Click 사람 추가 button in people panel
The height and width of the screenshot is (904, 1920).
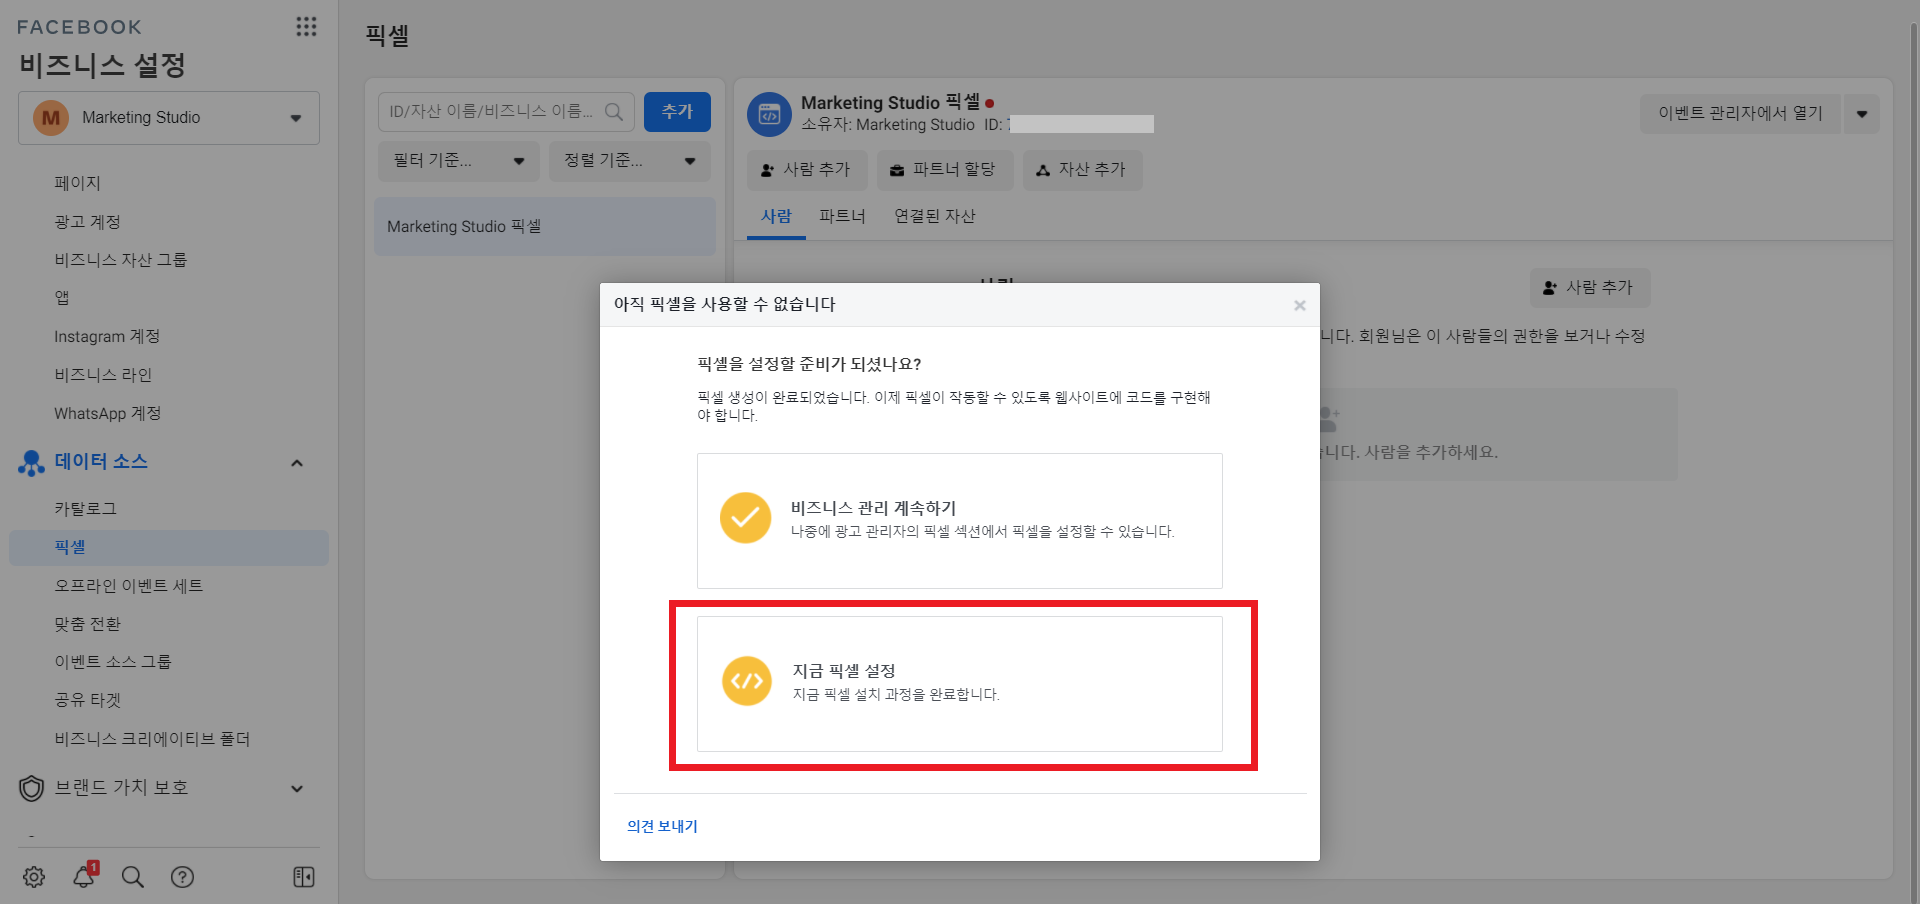pos(1589,288)
